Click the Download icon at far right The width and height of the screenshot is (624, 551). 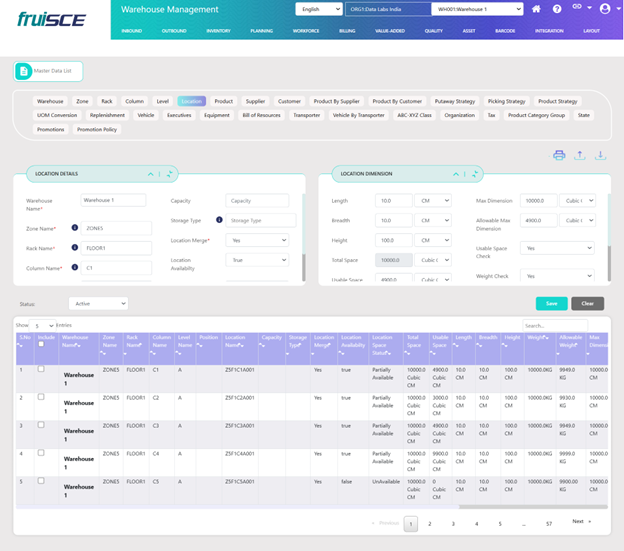pos(600,155)
